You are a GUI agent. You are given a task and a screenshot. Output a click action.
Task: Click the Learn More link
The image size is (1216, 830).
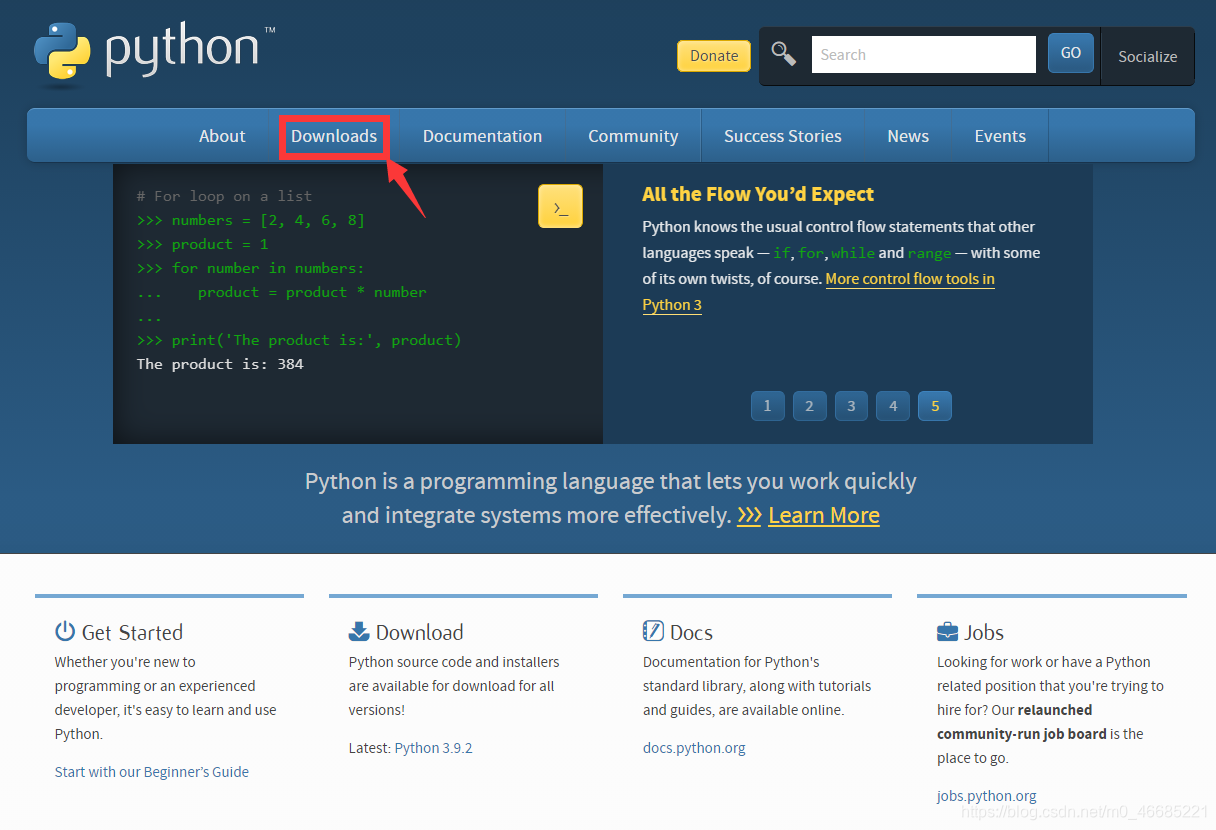(824, 516)
